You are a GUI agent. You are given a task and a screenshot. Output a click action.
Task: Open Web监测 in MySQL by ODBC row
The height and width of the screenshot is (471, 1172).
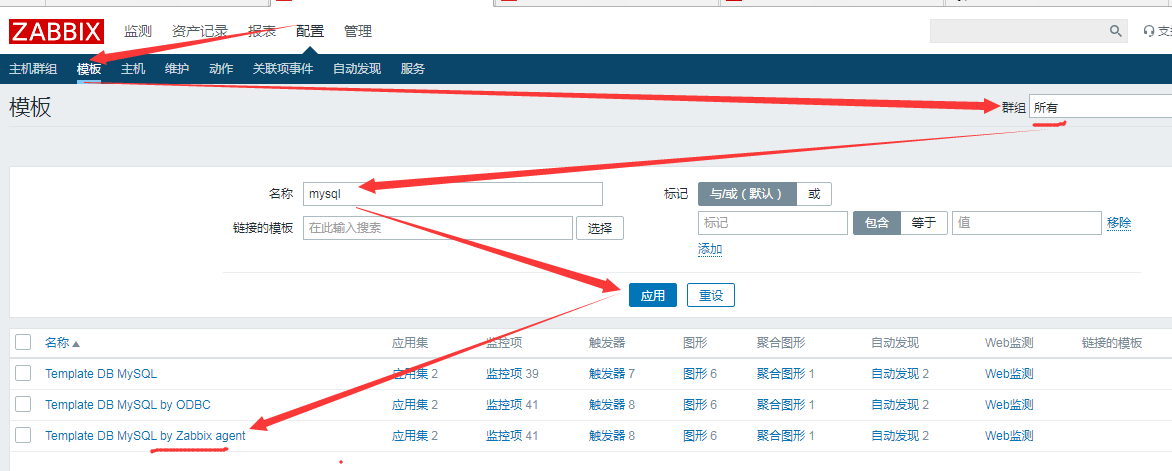pos(1009,404)
